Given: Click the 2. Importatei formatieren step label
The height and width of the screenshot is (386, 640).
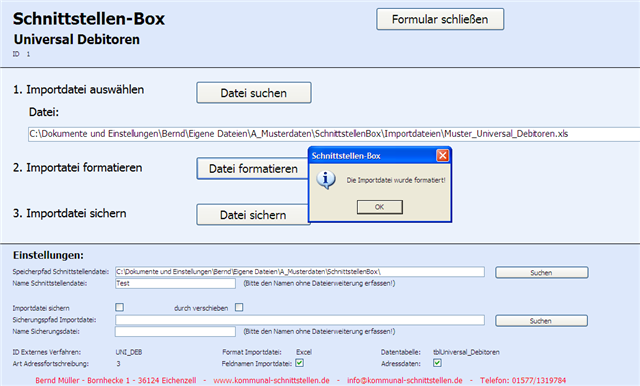Looking at the screenshot, I should click(x=78, y=168).
